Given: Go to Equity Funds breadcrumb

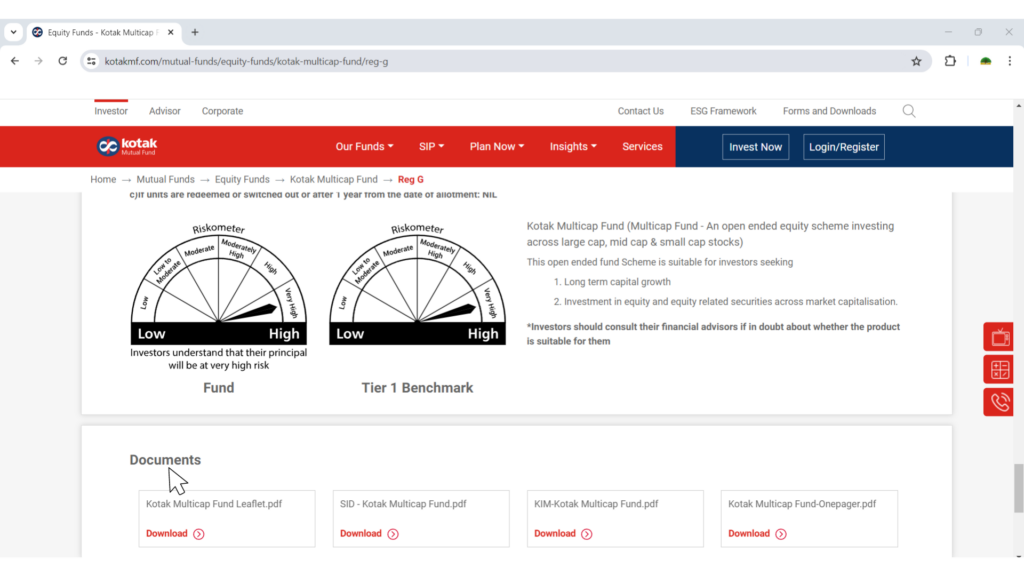Looking at the screenshot, I should click(x=242, y=179).
